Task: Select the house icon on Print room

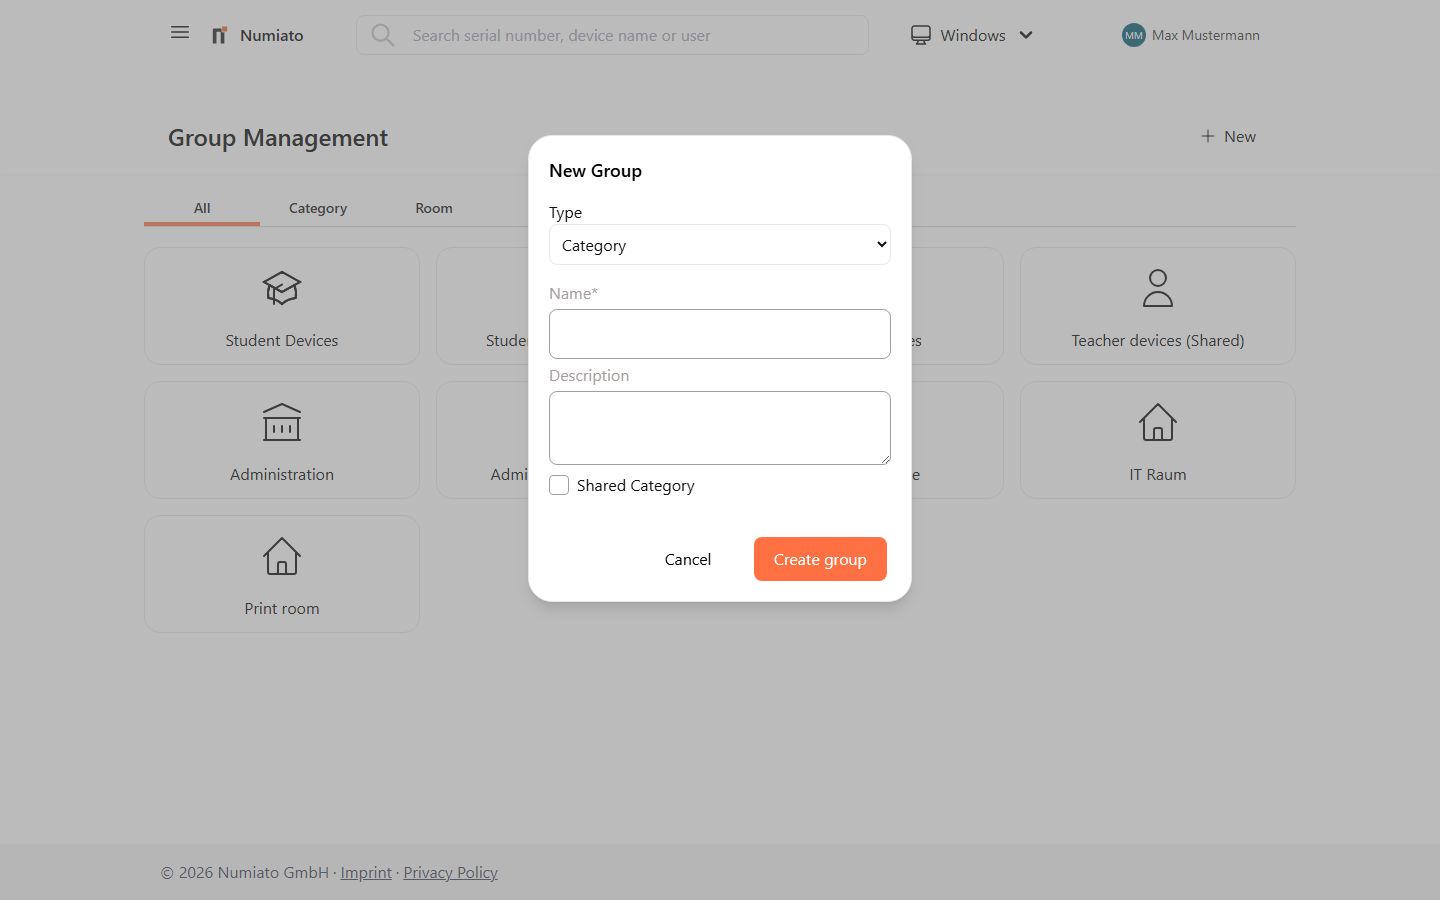Action: coord(281,556)
